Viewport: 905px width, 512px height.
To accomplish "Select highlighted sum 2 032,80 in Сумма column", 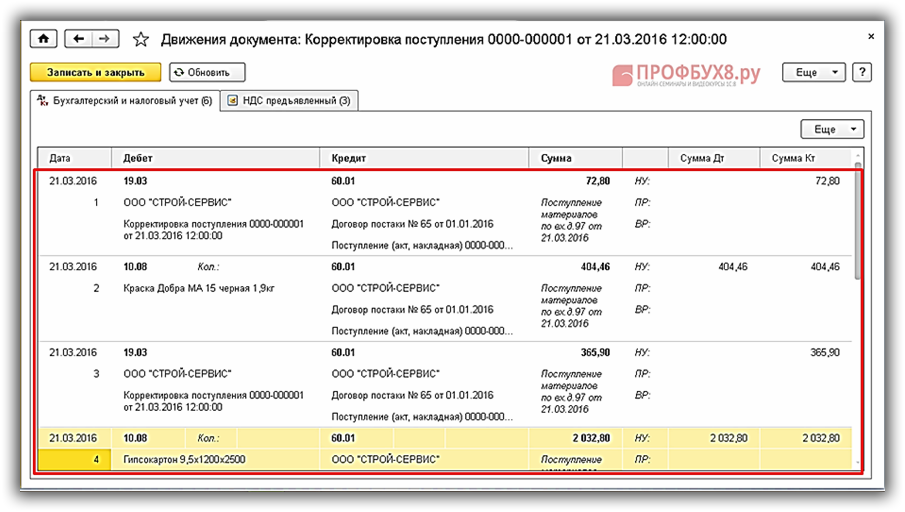I will click(591, 438).
